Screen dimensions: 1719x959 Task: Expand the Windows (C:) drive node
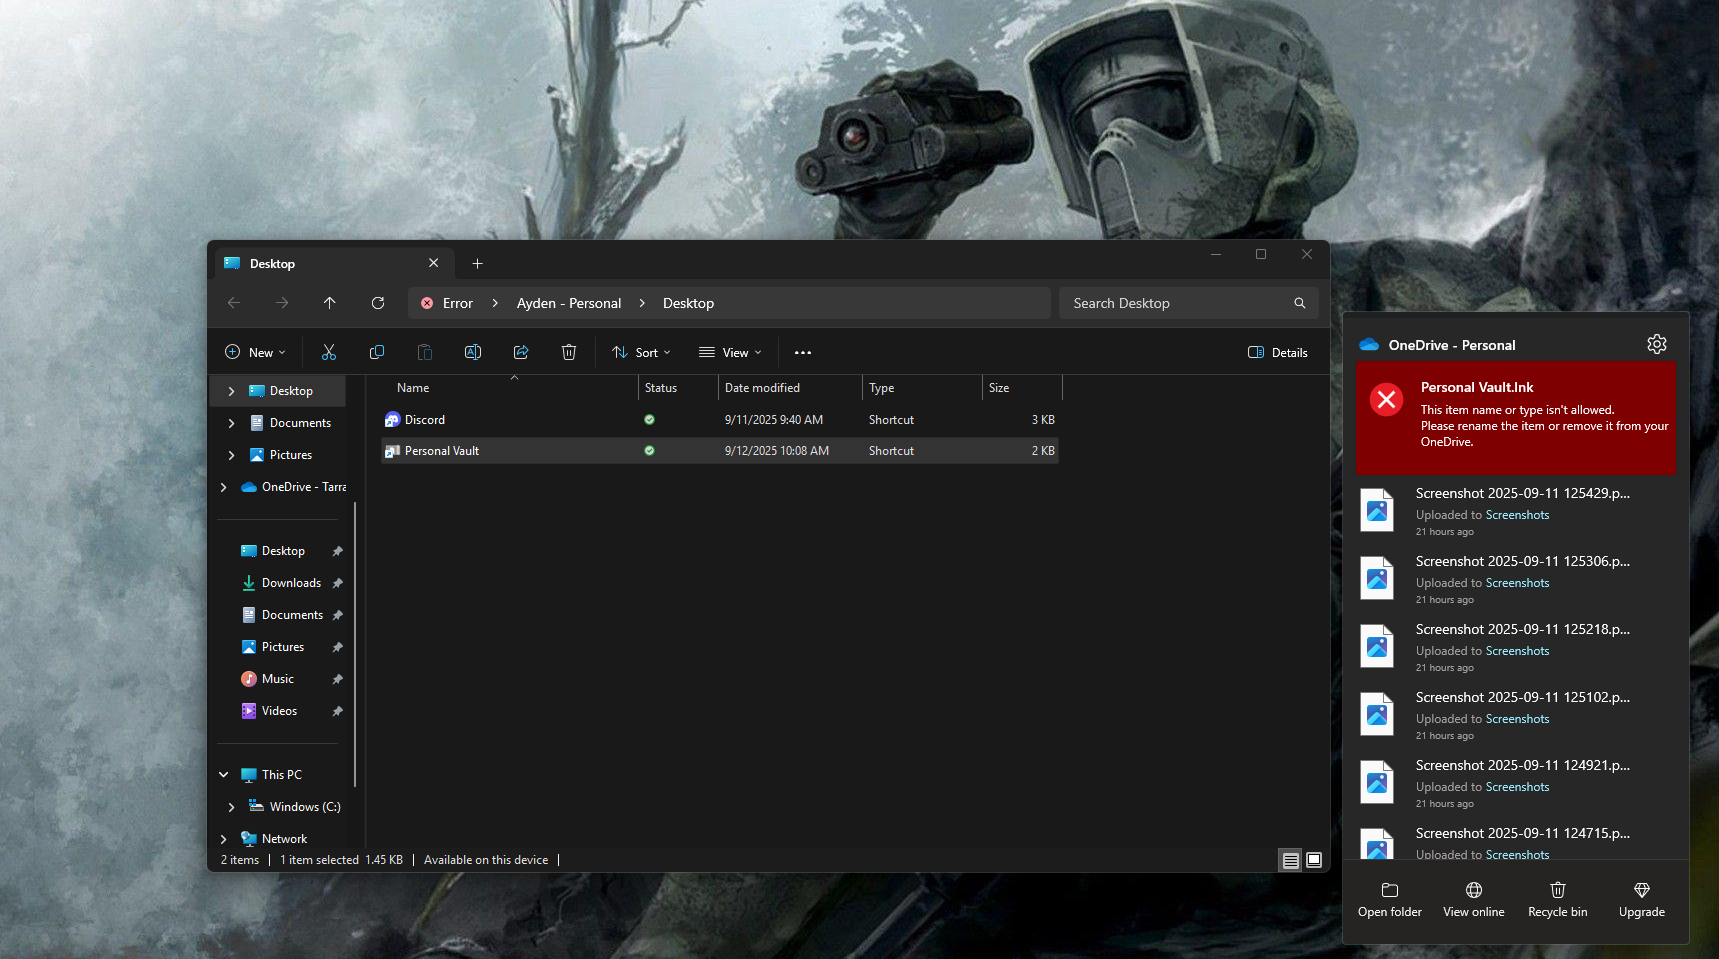point(231,807)
